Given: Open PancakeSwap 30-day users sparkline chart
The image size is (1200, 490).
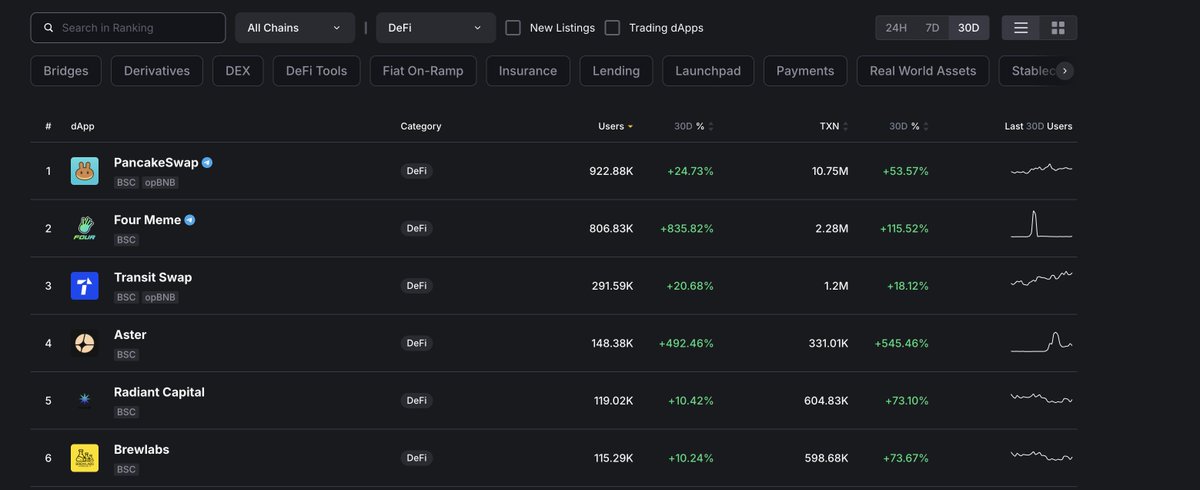Looking at the screenshot, I should (x=1041, y=169).
